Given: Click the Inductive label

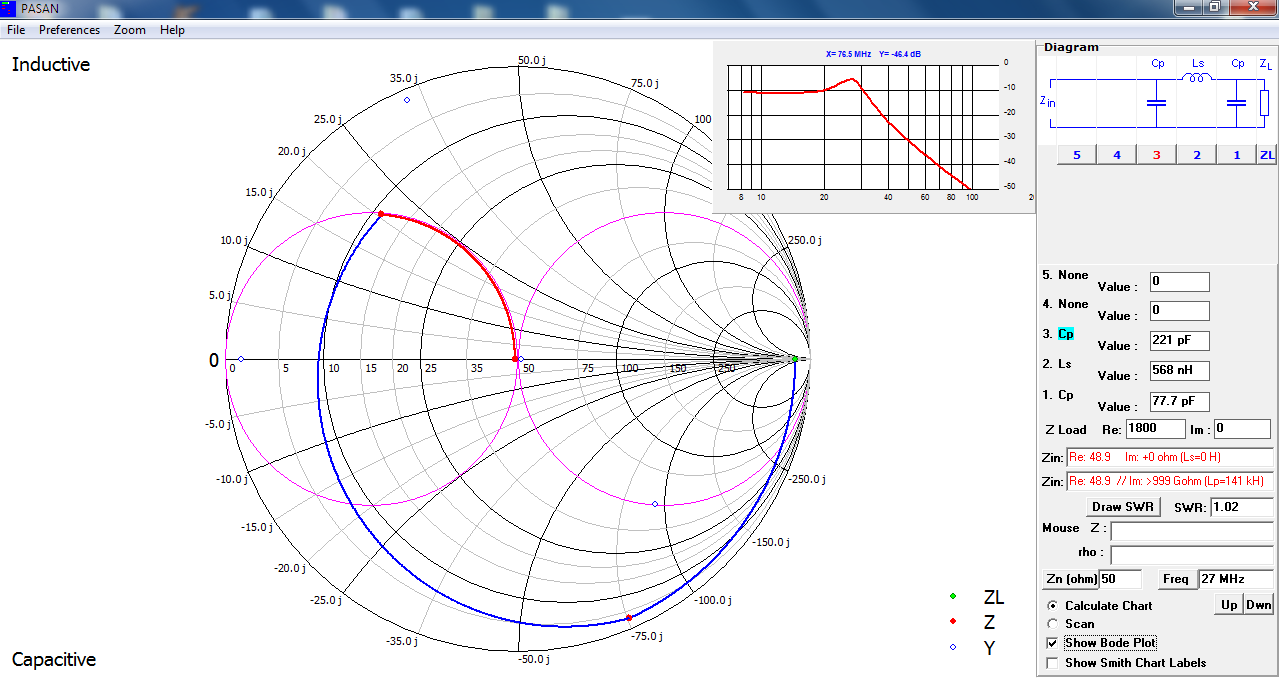Looking at the screenshot, I should (x=51, y=65).
